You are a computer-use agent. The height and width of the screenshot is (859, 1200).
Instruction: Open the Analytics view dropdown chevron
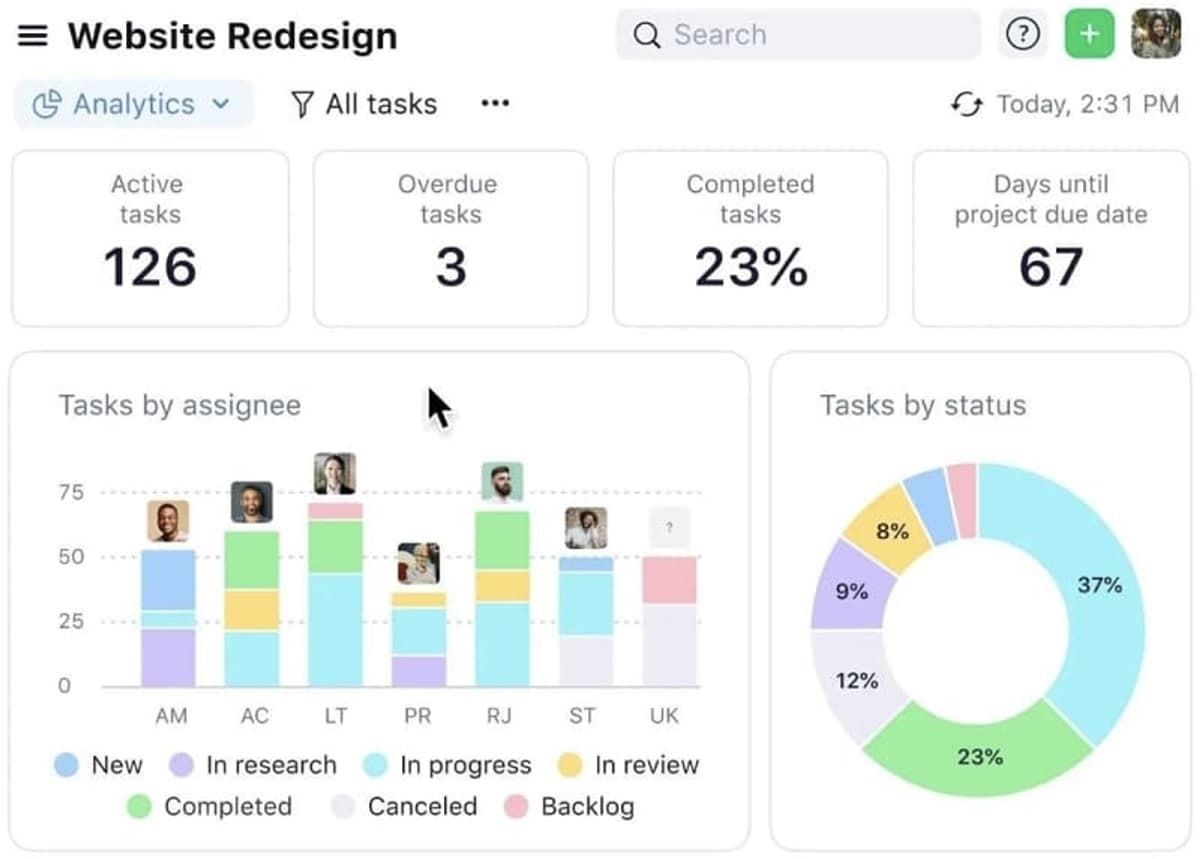[x=219, y=104]
